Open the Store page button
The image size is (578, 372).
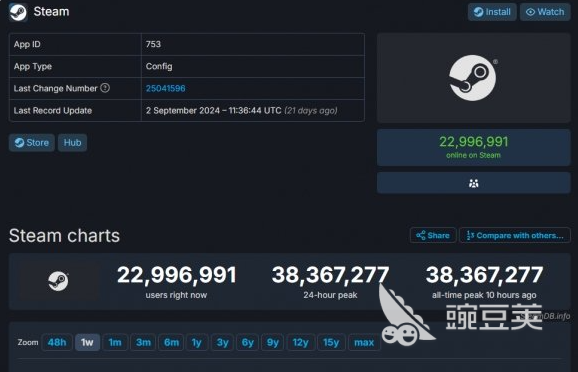pos(32,143)
